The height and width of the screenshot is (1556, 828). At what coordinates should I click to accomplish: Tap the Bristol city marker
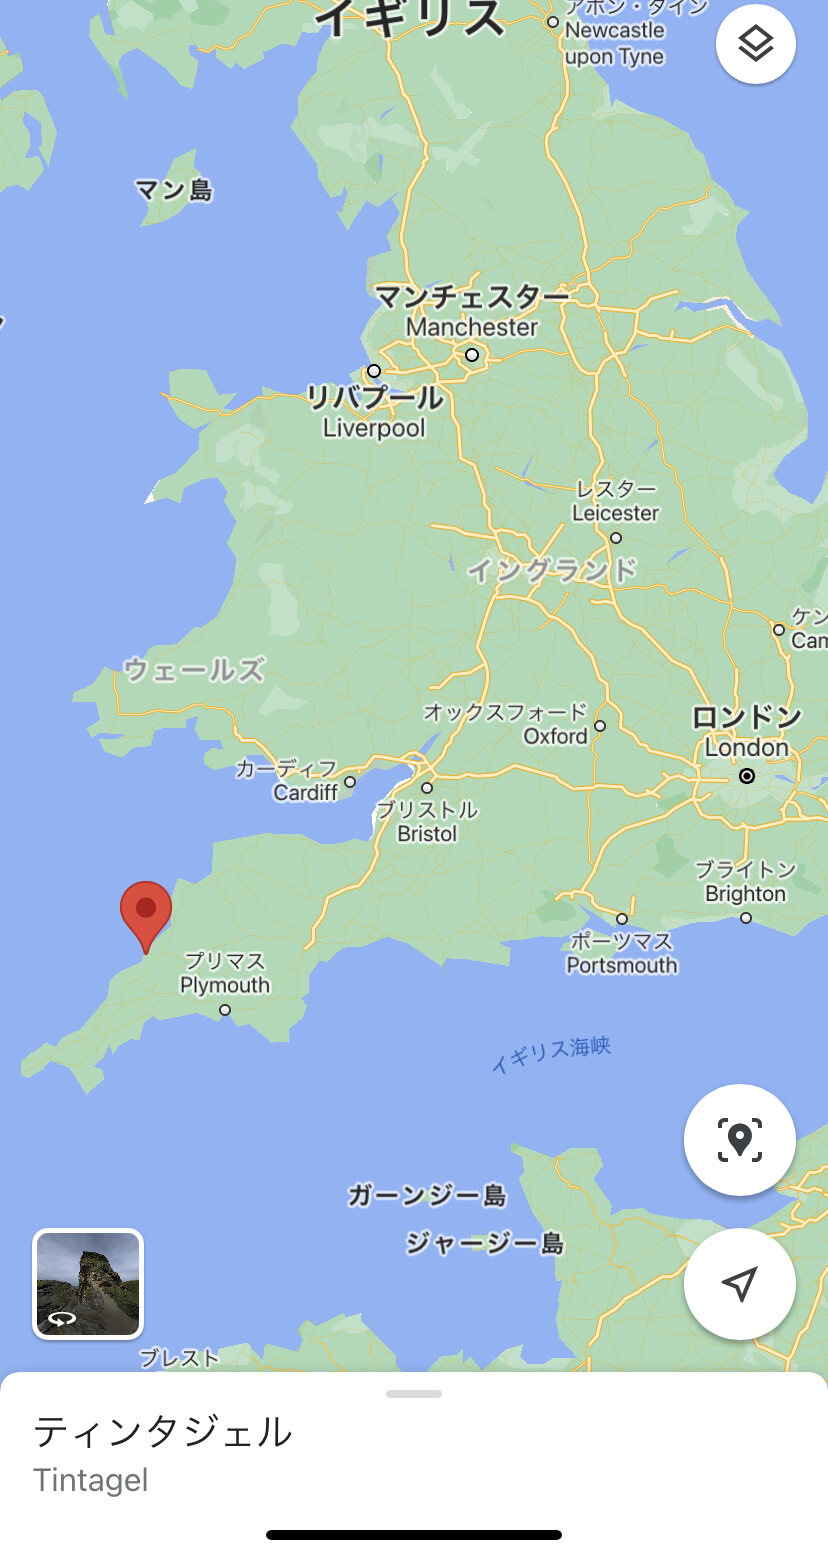tap(427, 787)
